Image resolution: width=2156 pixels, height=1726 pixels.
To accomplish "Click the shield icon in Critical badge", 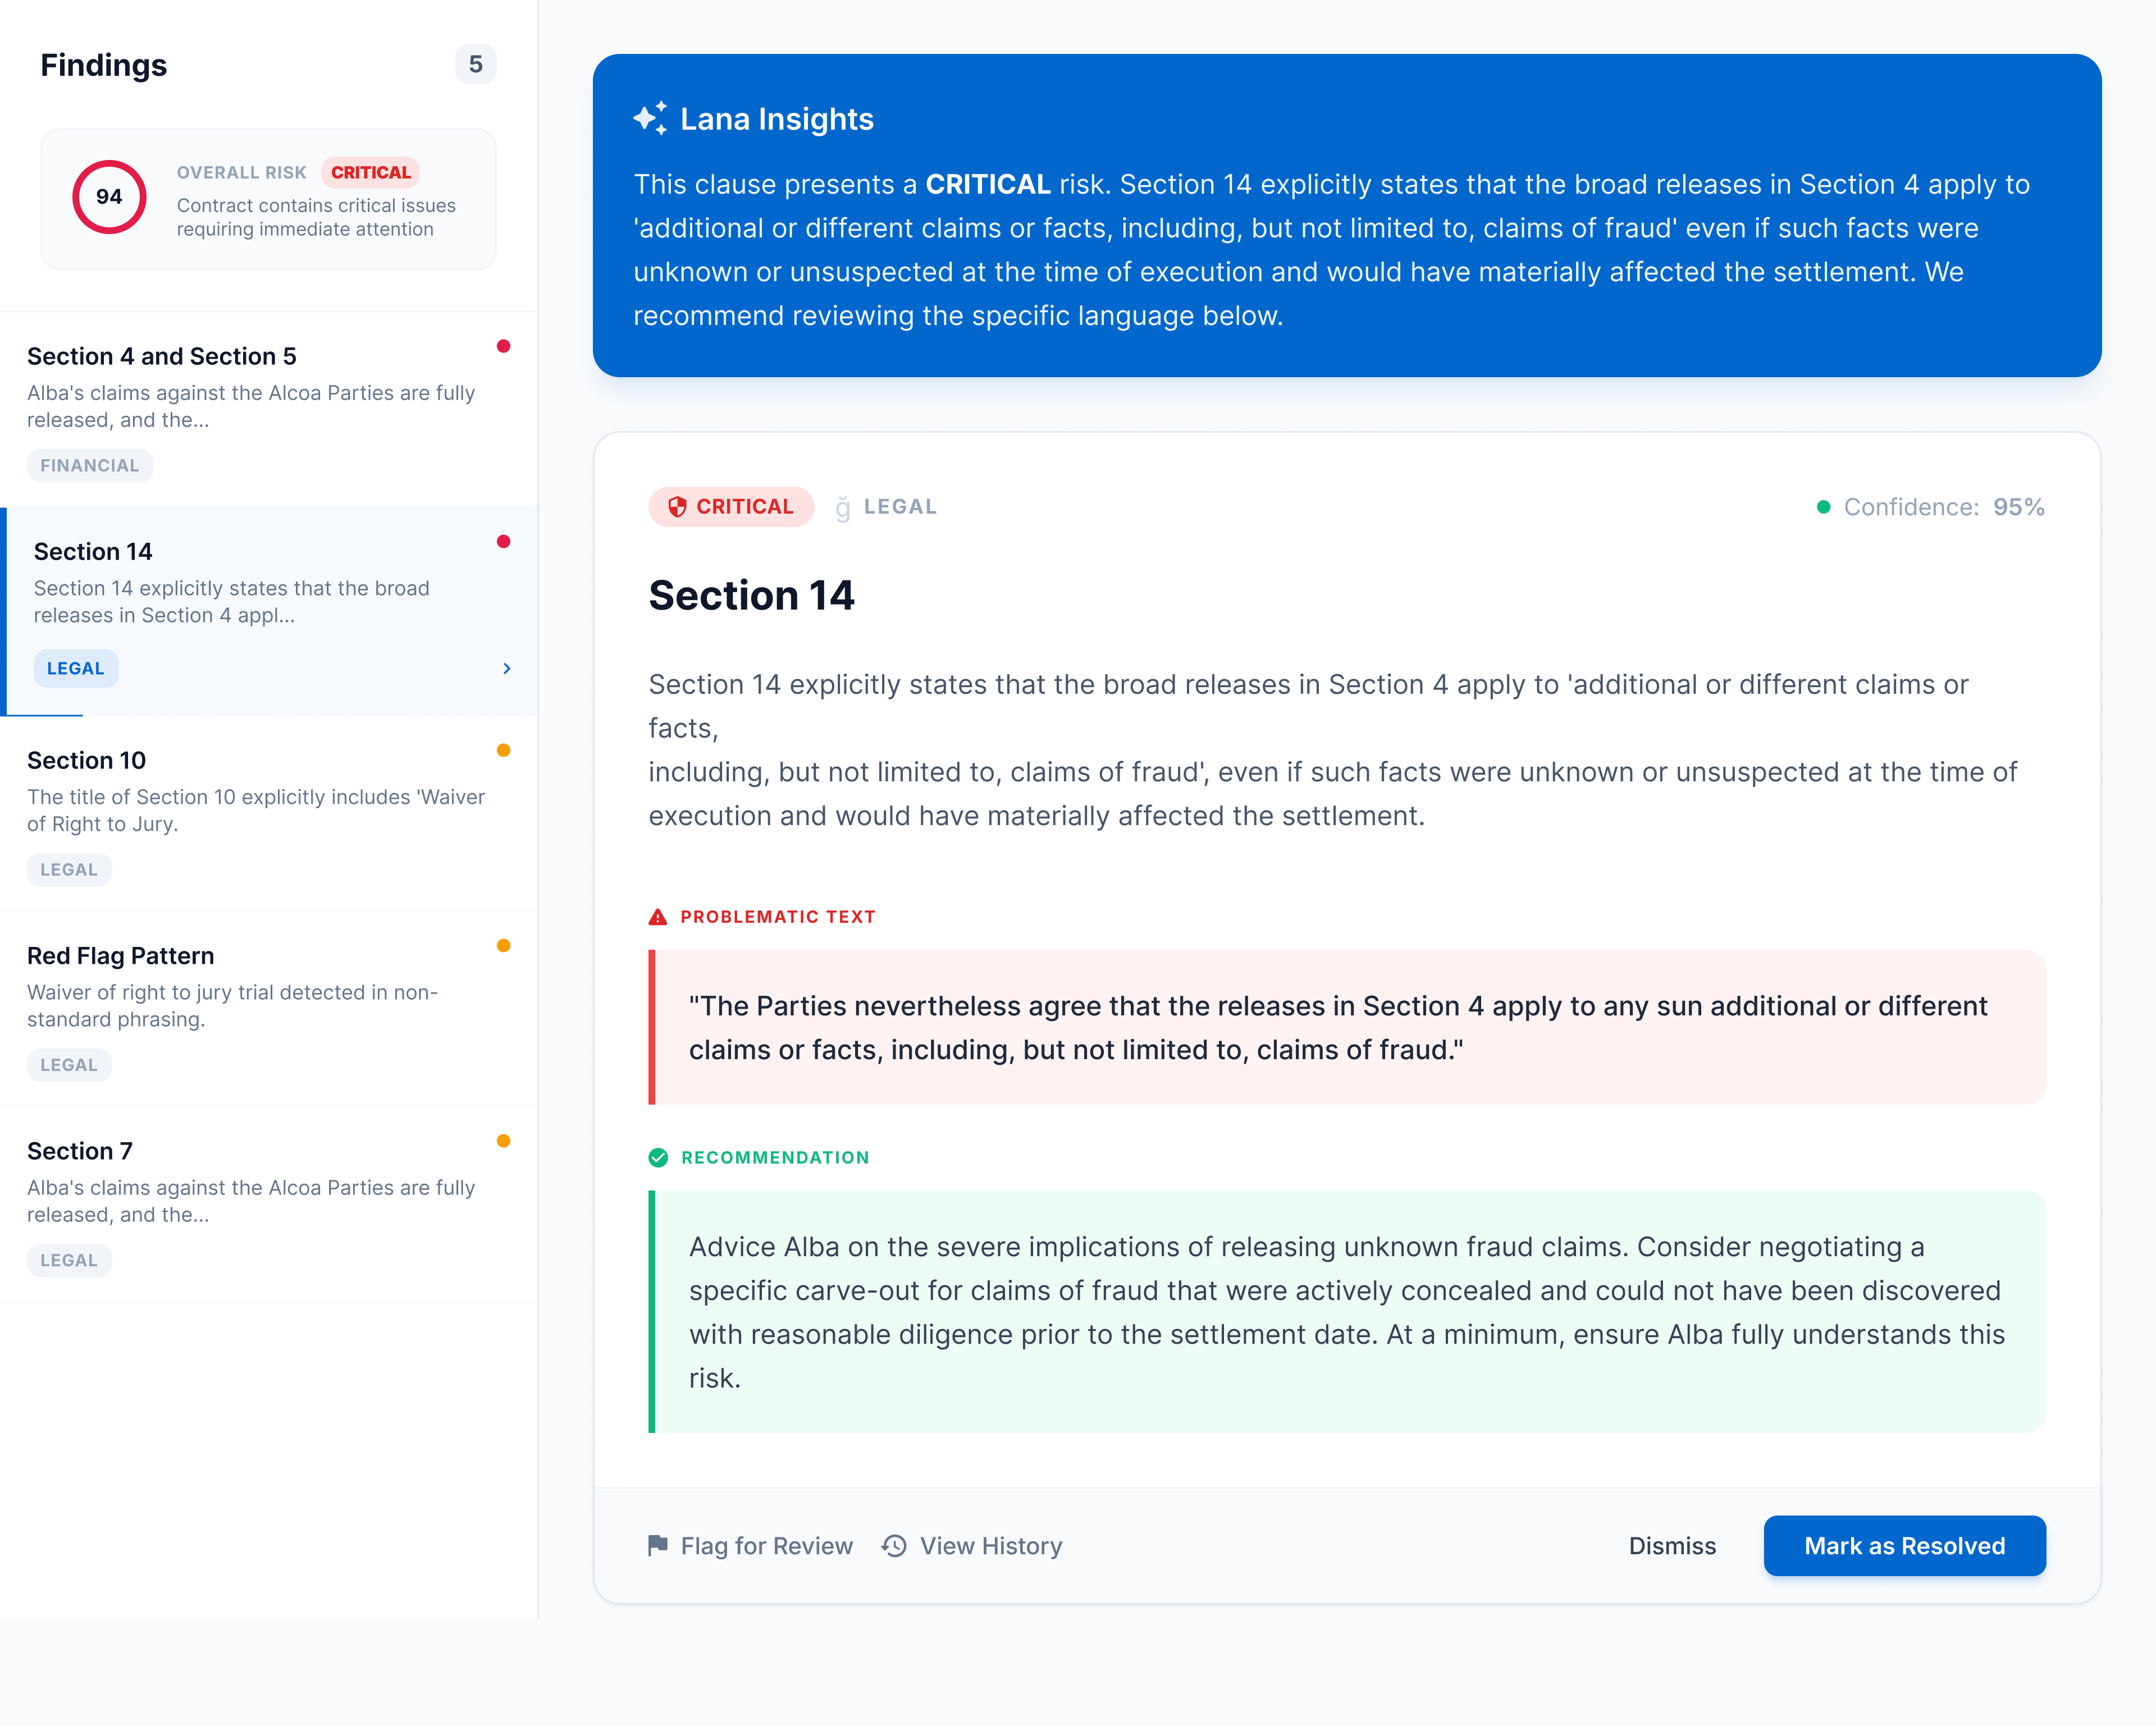I will 677,507.
